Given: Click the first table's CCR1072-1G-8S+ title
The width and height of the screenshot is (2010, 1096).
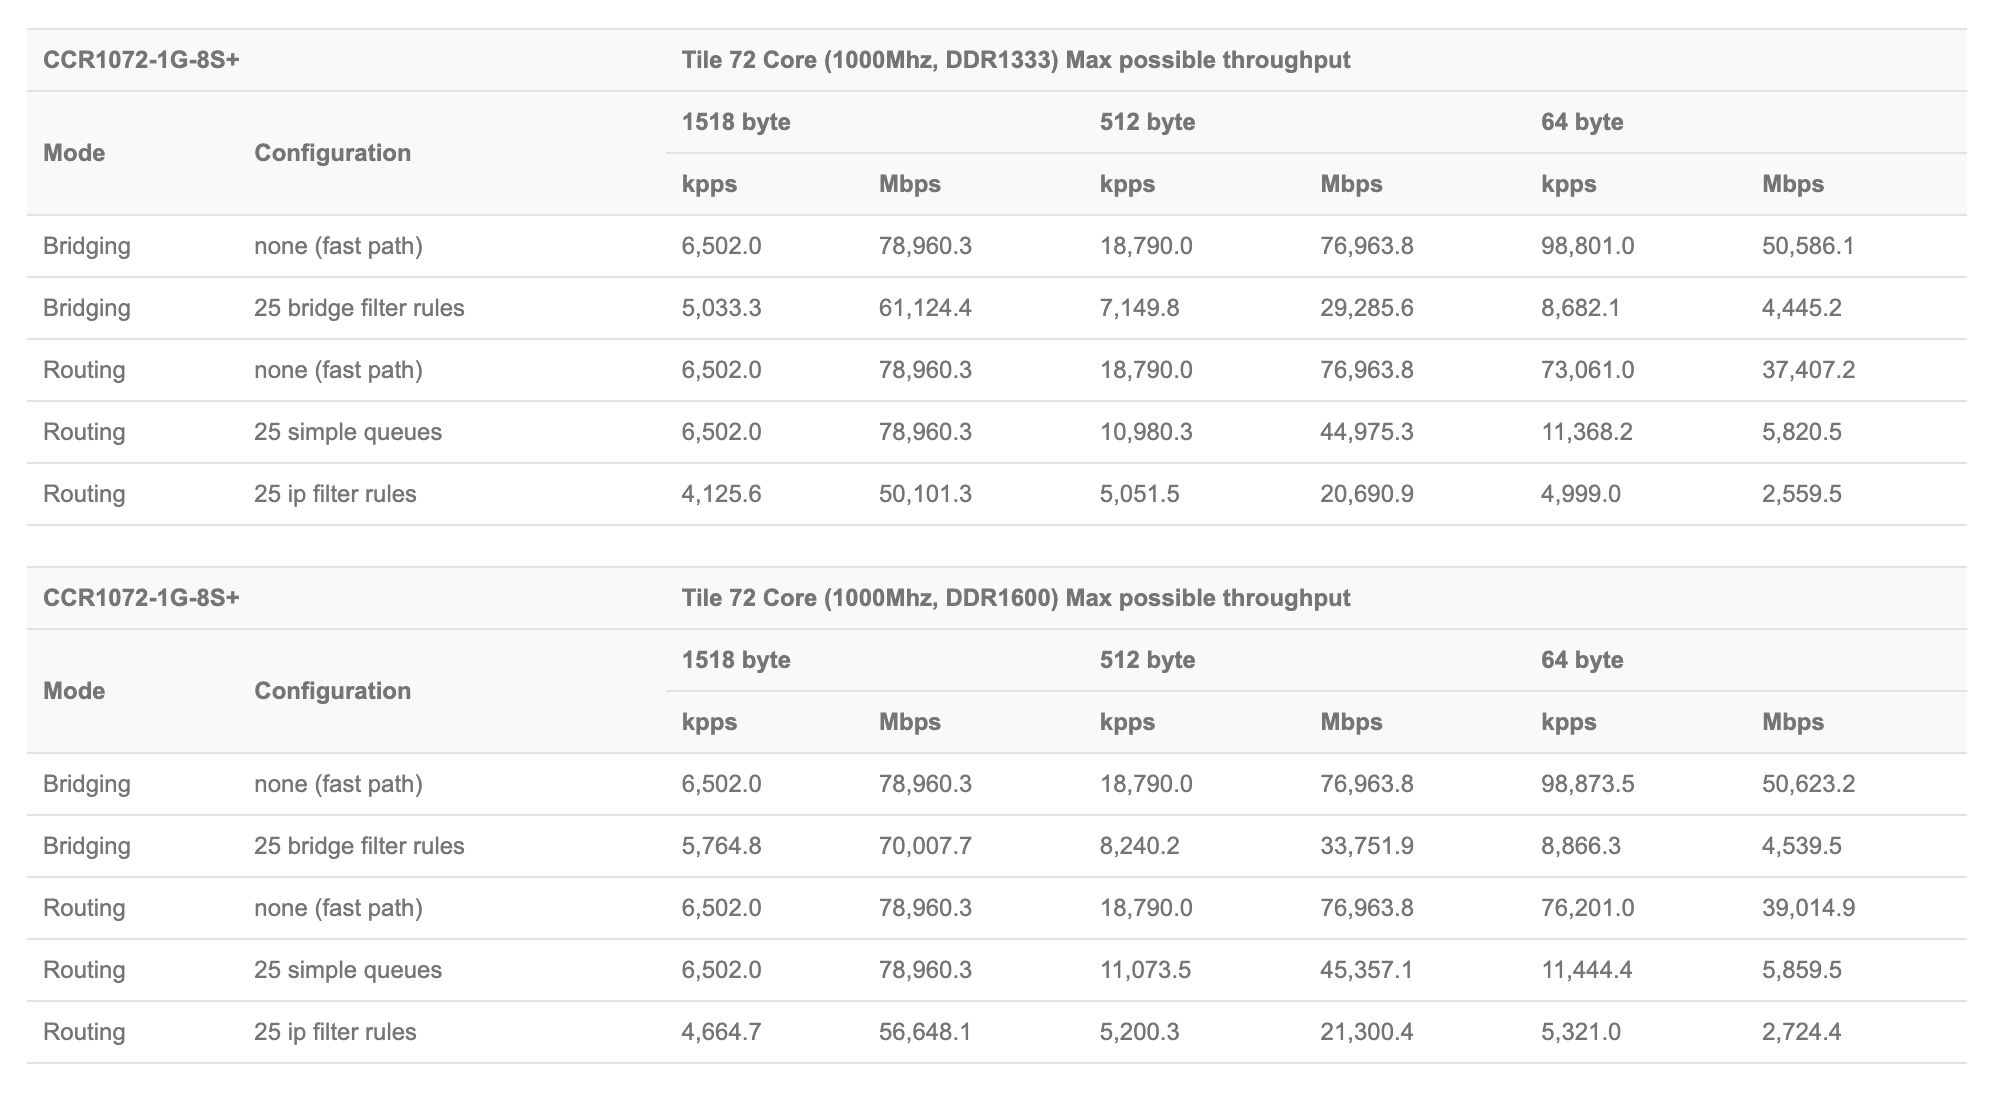Looking at the screenshot, I should pyautogui.click(x=141, y=60).
